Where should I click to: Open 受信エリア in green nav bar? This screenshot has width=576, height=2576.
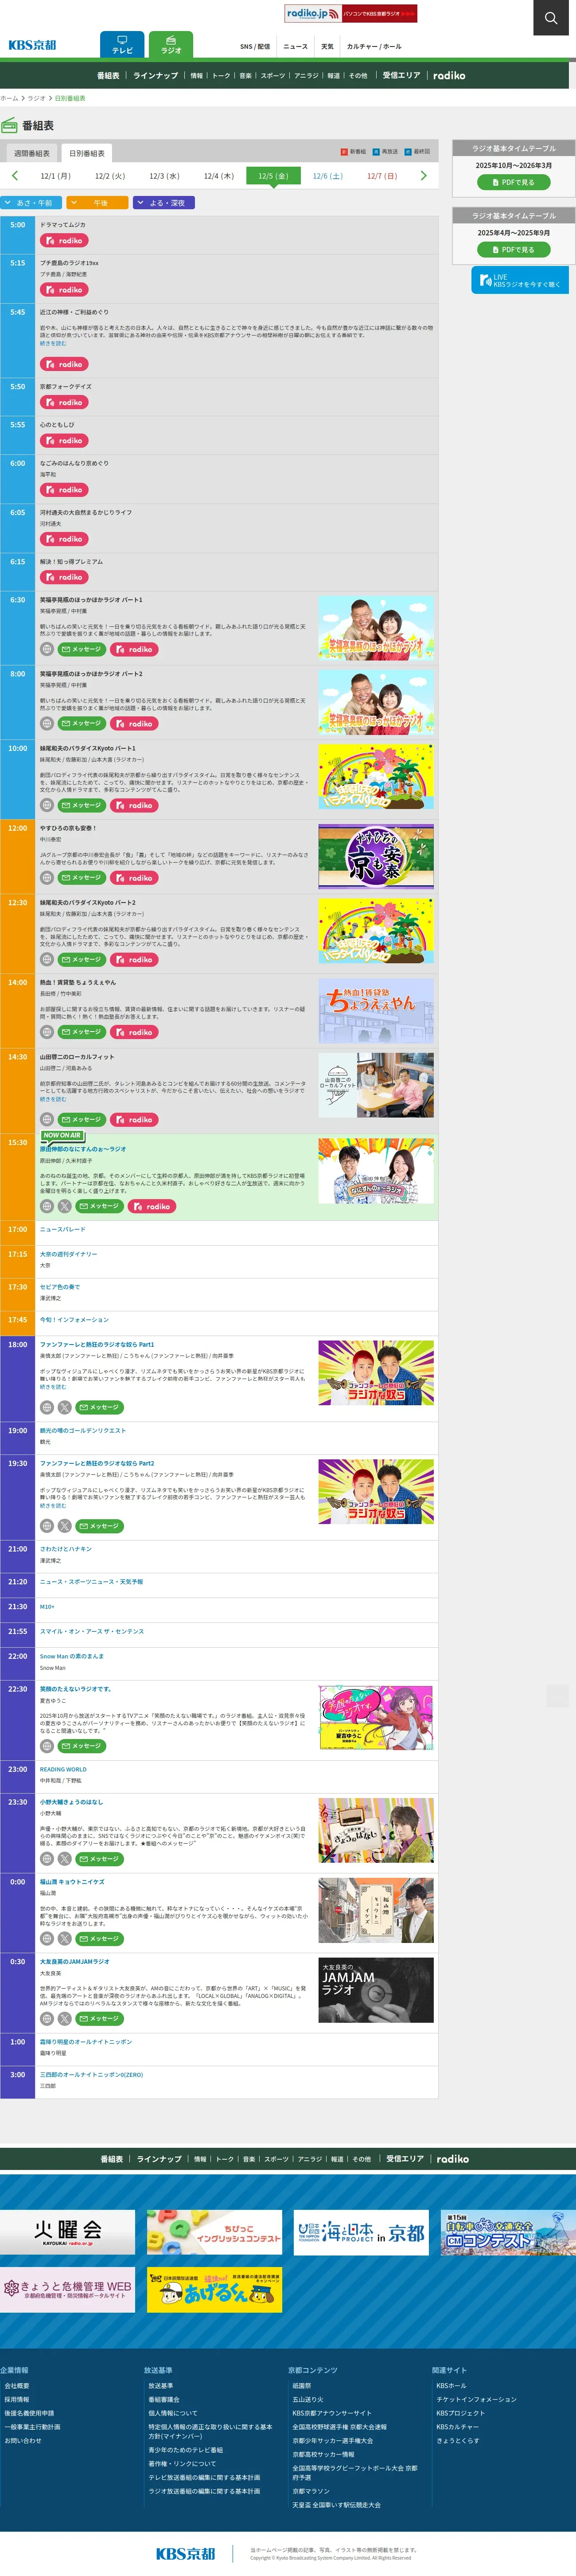pos(401,76)
